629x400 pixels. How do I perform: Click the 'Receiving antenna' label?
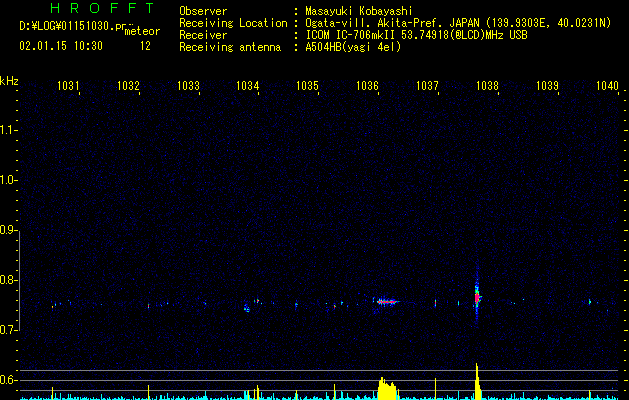click(230, 47)
